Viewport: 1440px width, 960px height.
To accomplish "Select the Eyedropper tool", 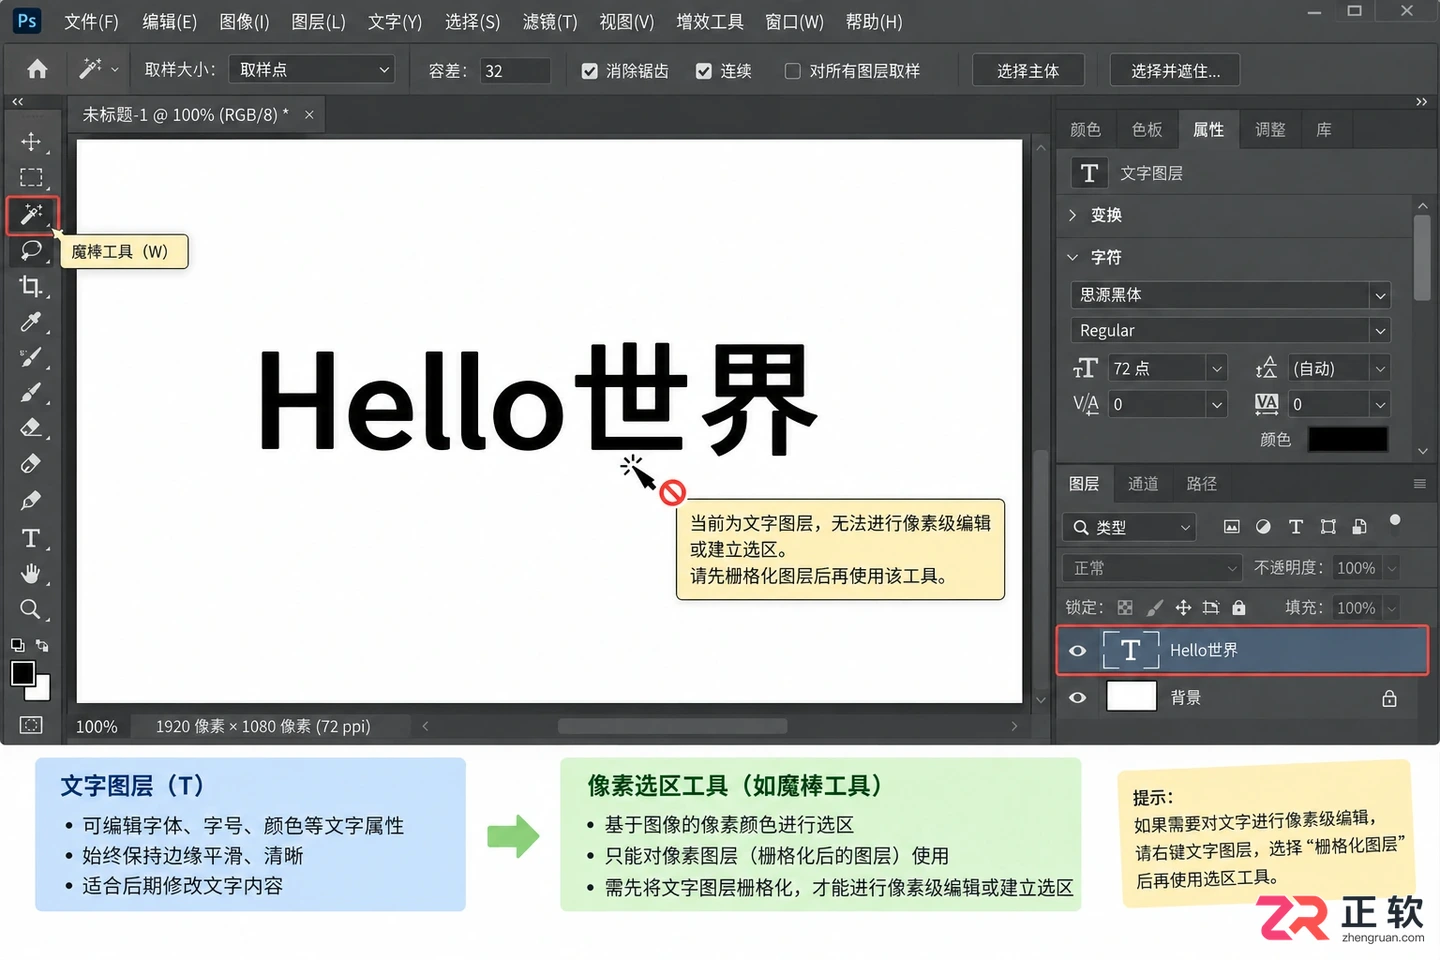I will click(31, 322).
